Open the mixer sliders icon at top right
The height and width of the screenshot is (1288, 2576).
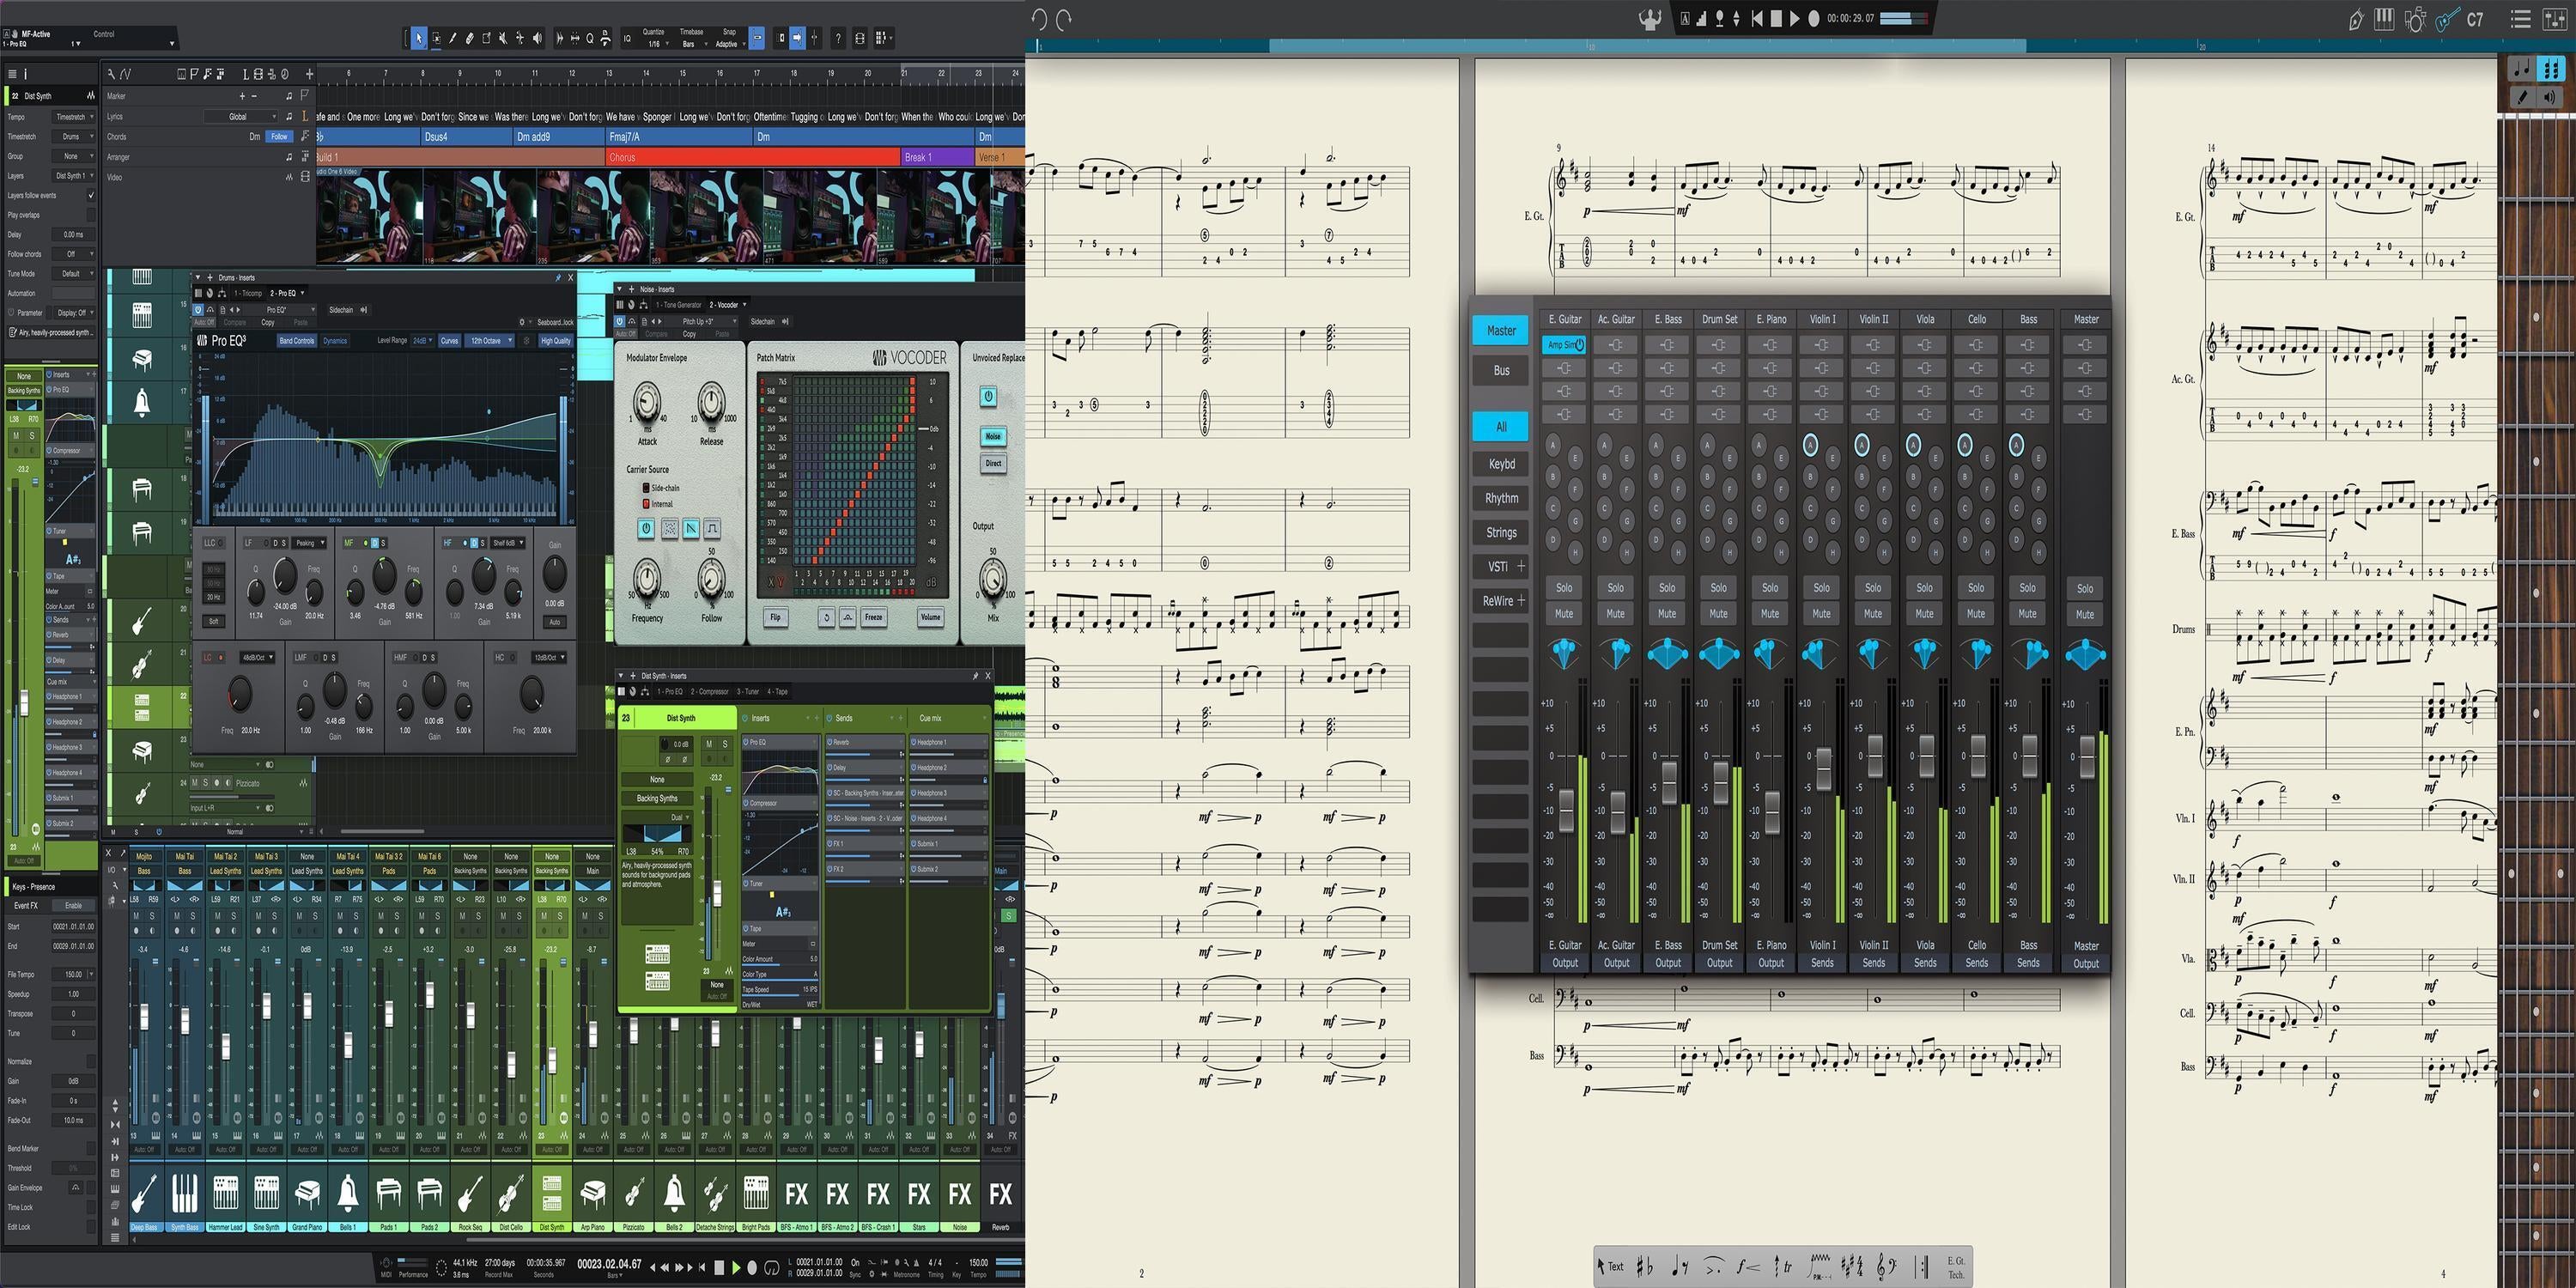[x=2555, y=19]
